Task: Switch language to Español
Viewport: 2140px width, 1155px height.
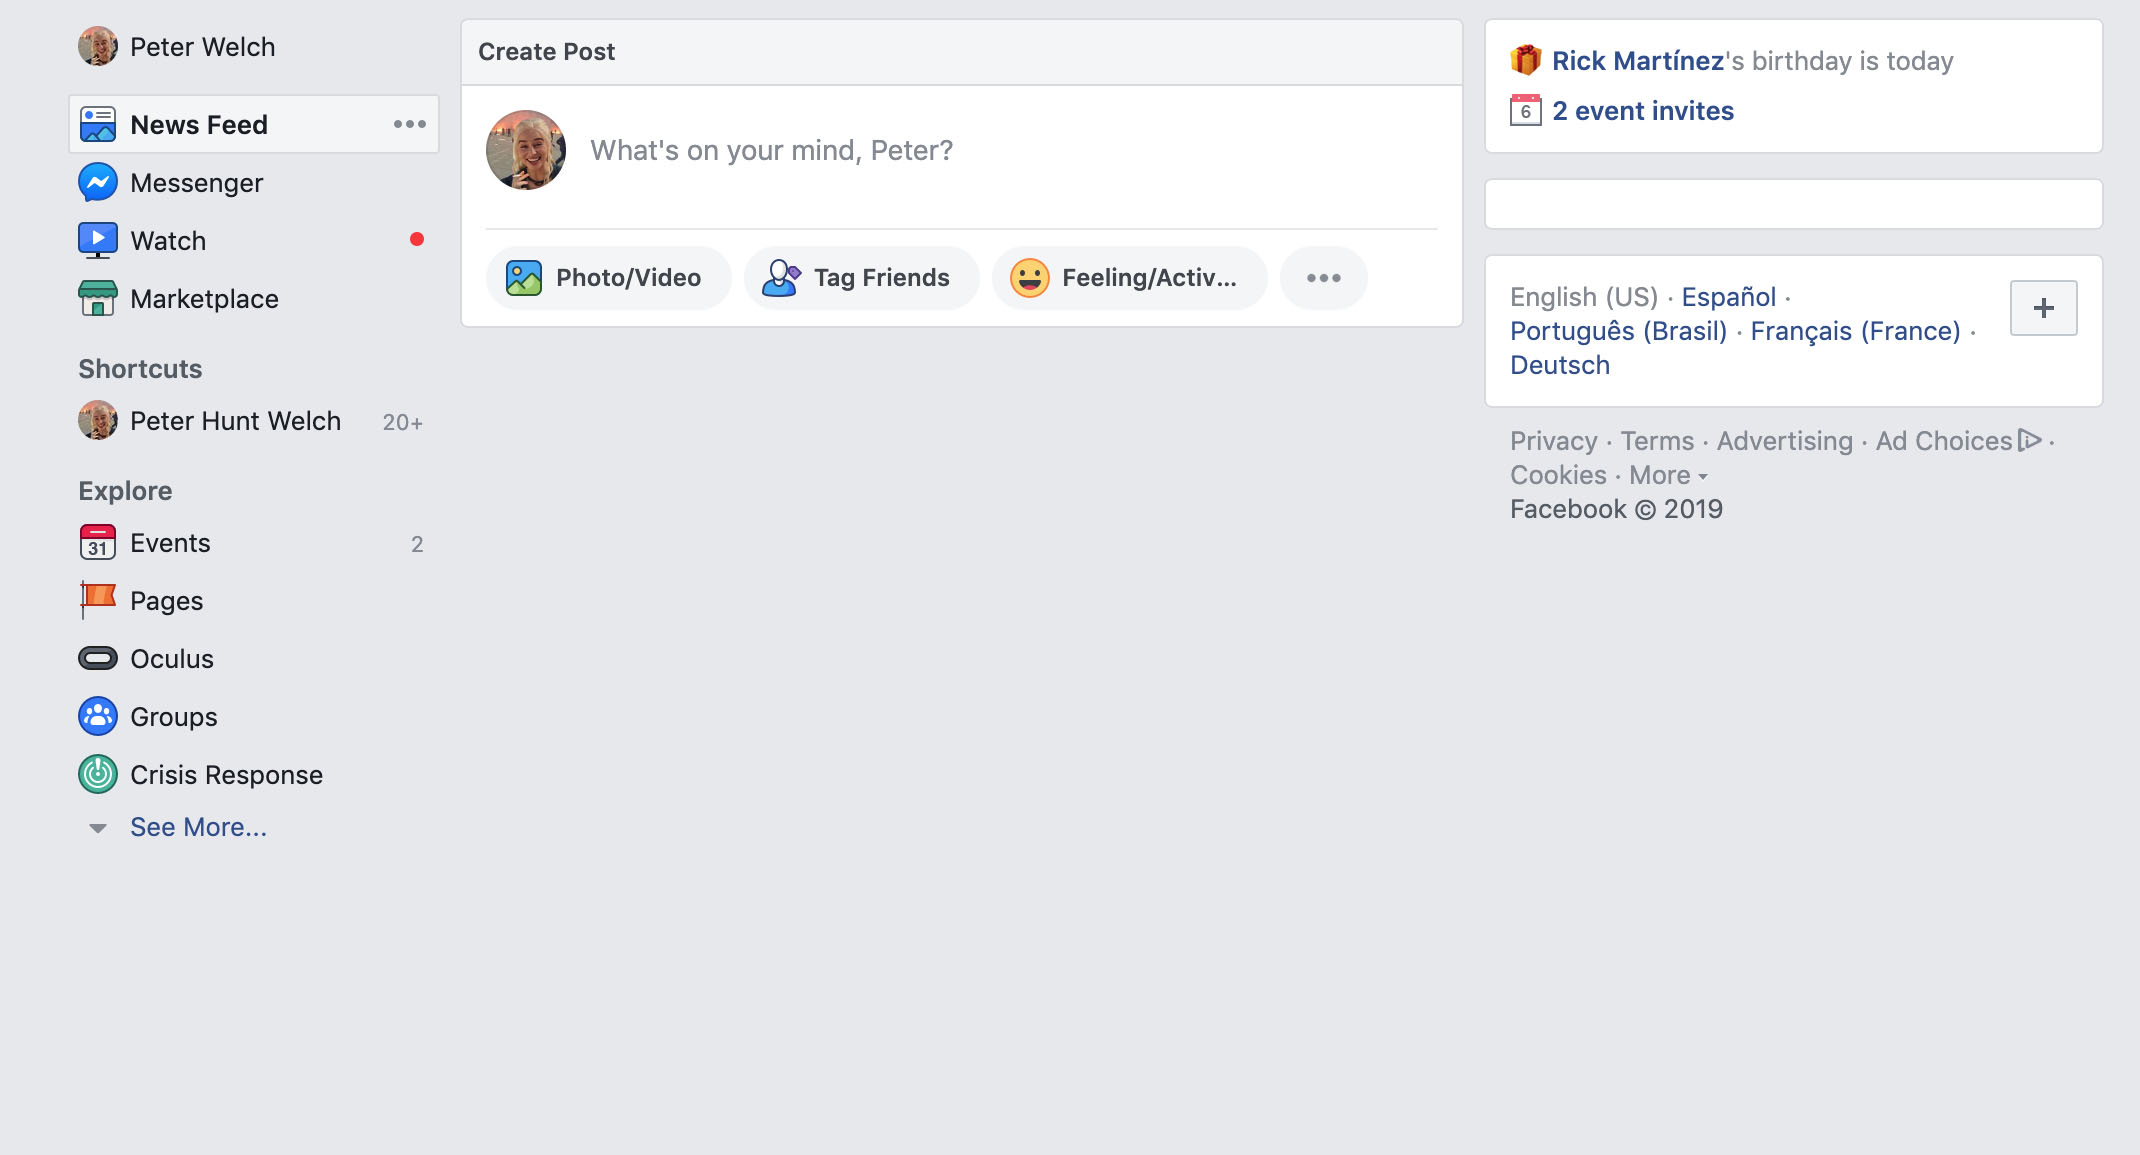Action: [x=1728, y=297]
